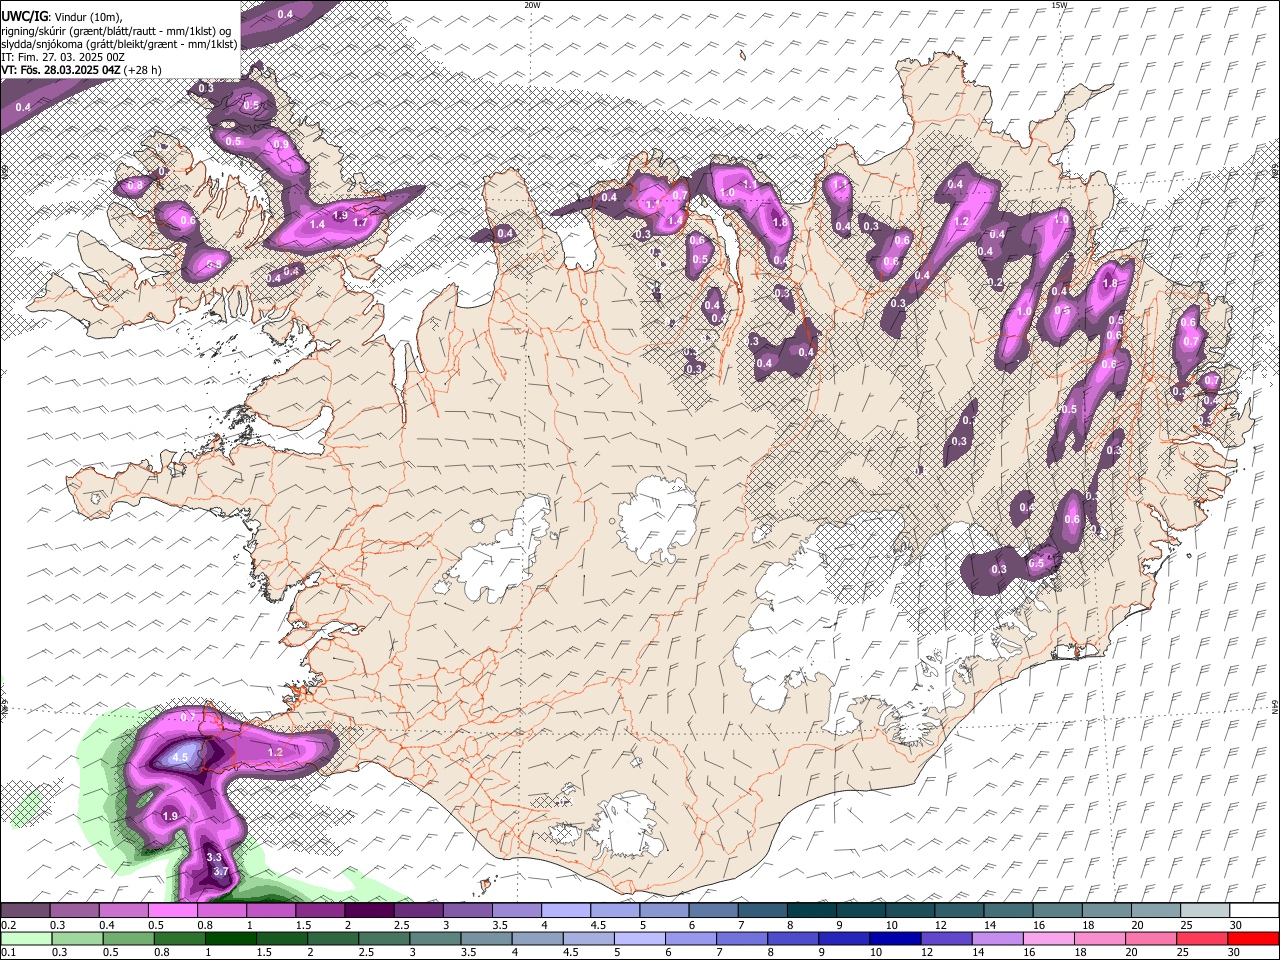Image resolution: width=1280 pixels, height=960 pixels.
Task: Click the '0.1' label in the lower legend
Action: point(7,952)
